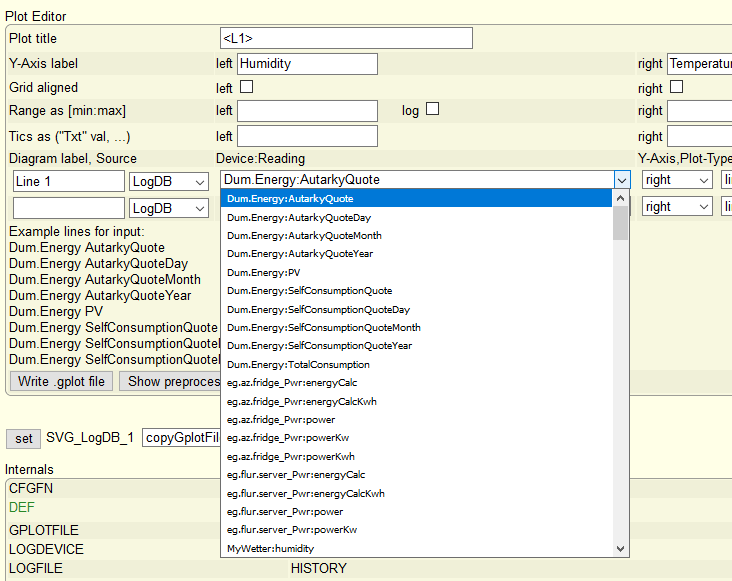Viewport: 732px width, 581px height.
Task: Select eg.flur.server_Pwr:energyCalcKwh entry
Action: pyautogui.click(x=416, y=493)
